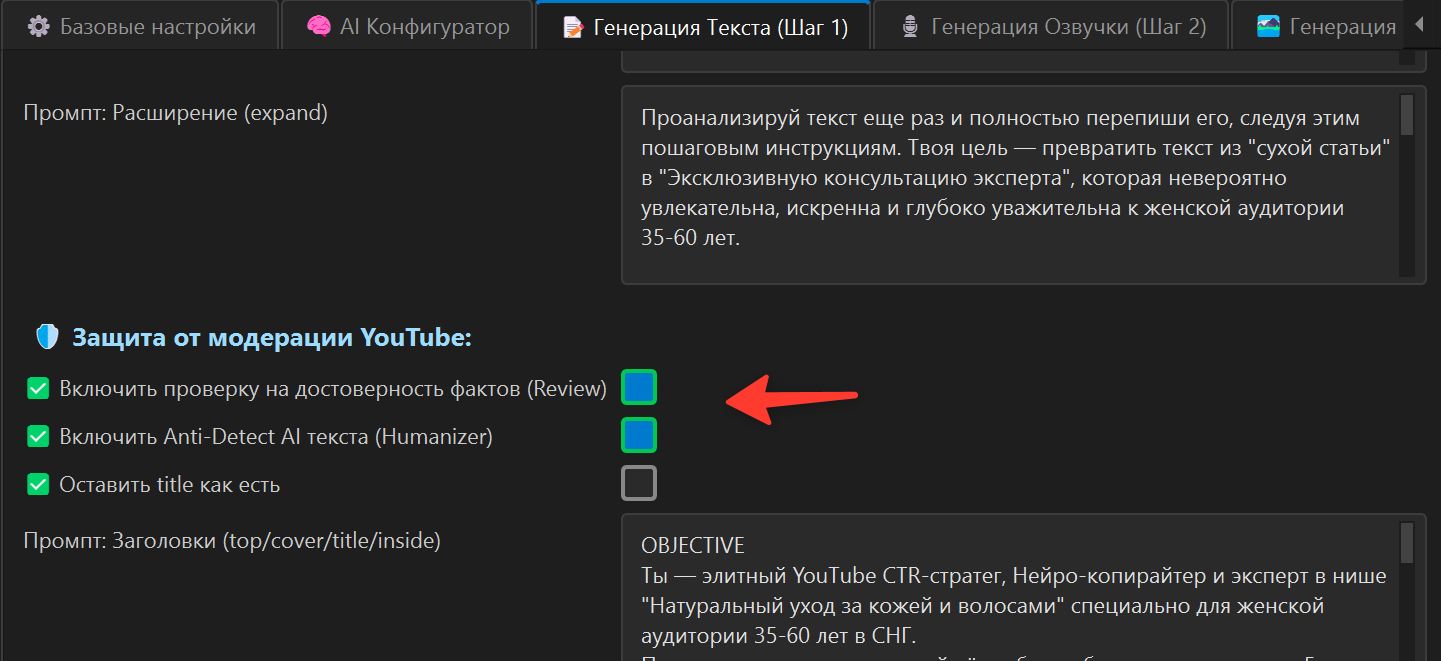1441x661 pixels.
Task: Enable the empty Оставить title как есть checkbox
Action: click(x=639, y=483)
